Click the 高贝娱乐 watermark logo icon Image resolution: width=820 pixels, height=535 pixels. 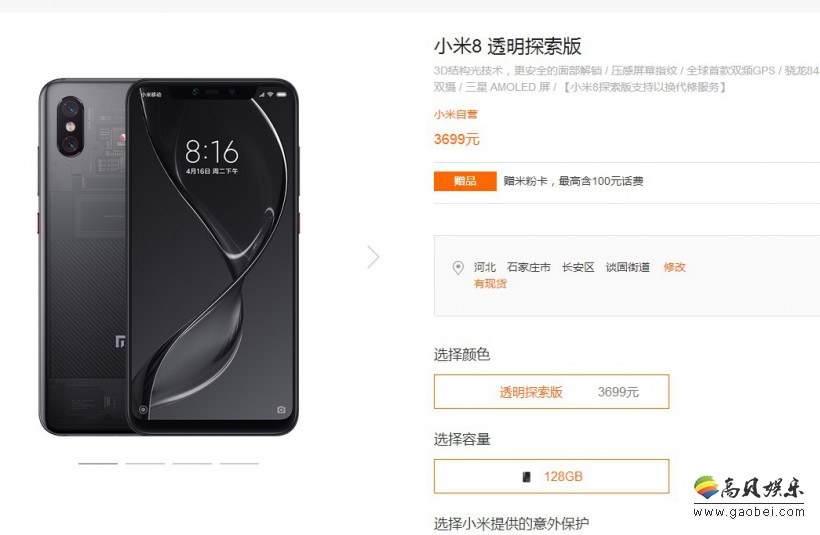pyautogui.click(x=706, y=488)
